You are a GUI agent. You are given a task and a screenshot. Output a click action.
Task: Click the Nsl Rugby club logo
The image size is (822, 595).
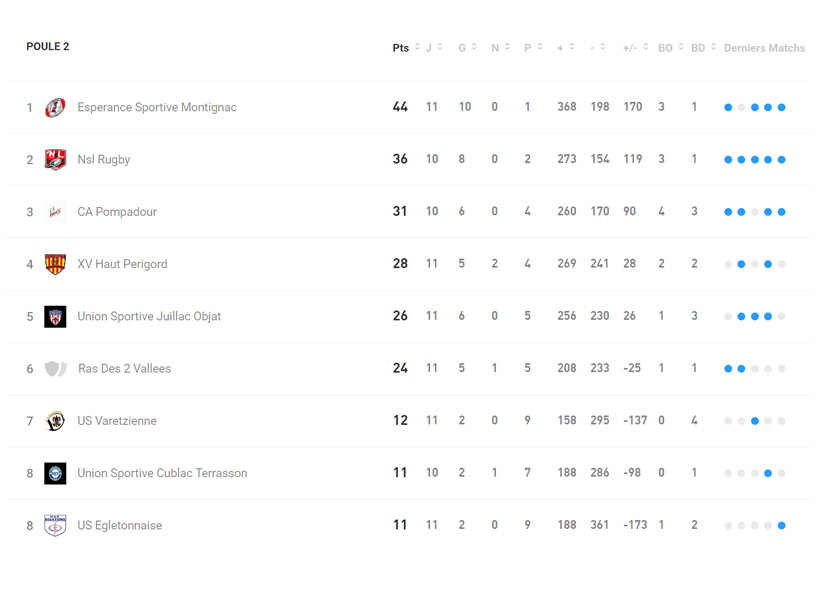click(x=55, y=160)
